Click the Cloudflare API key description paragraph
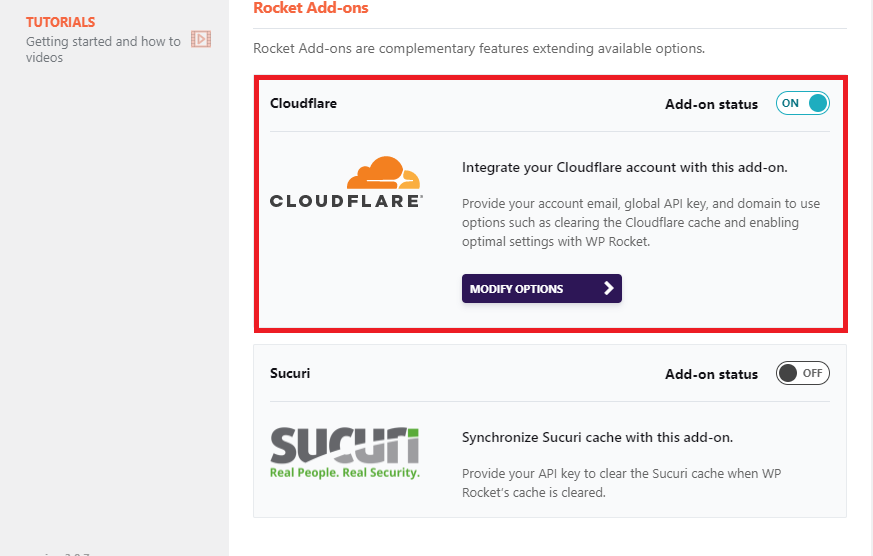 pos(641,223)
